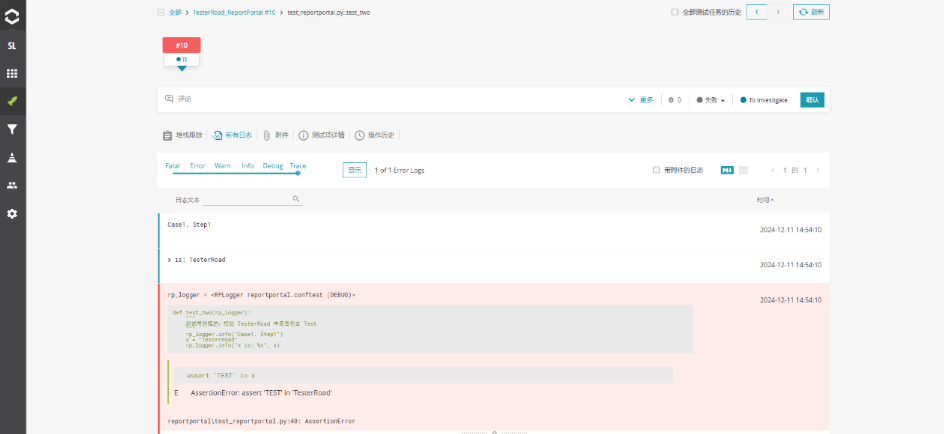The image size is (944, 434).
Task: Go to the next test item arrow
Action: (x=777, y=12)
